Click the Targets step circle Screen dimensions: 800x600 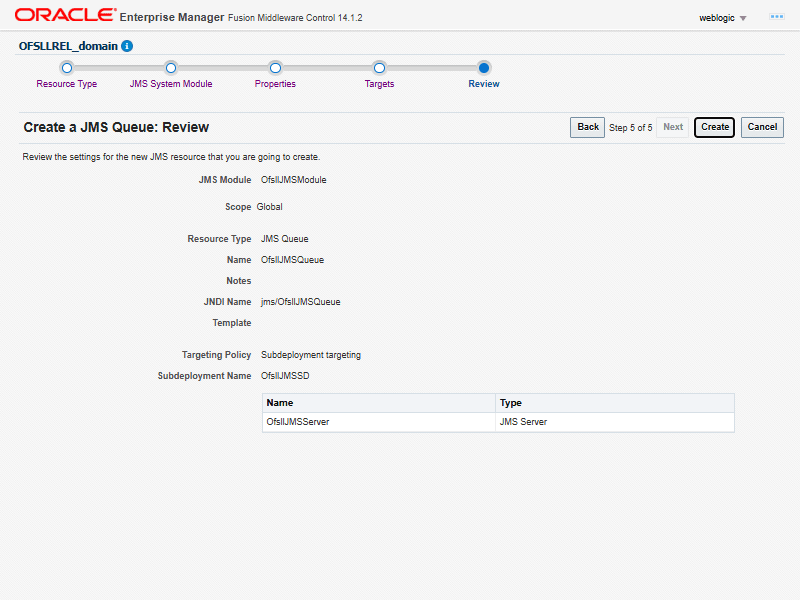(379, 68)
